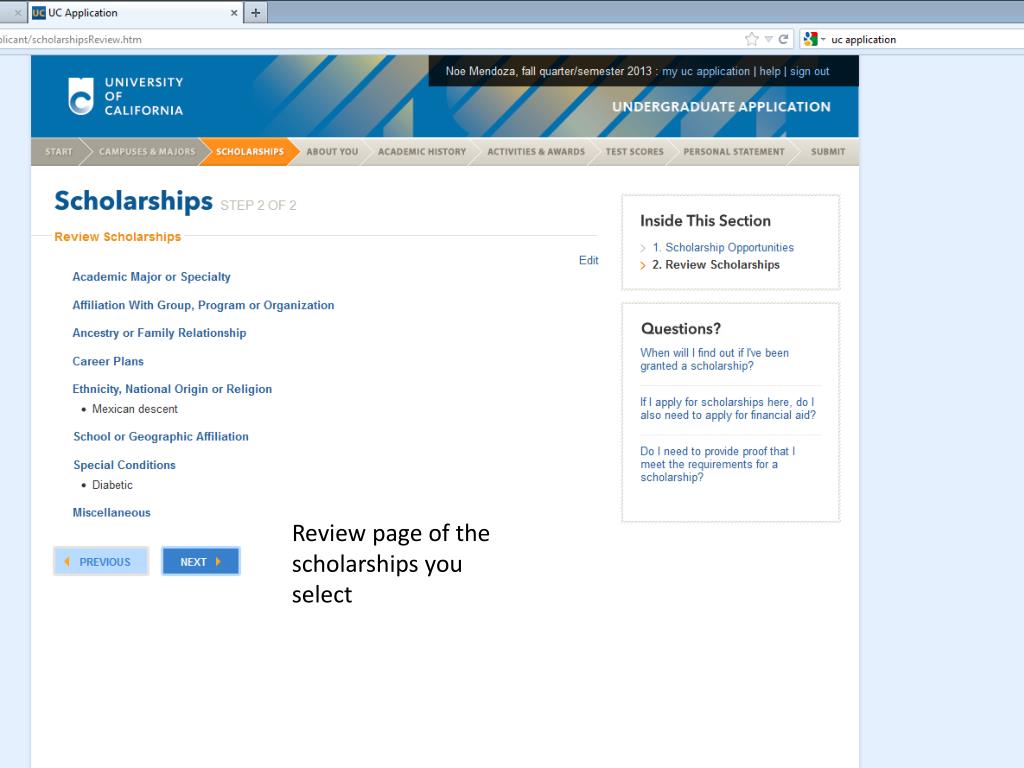Open my uc application link
This screenshot has height=768, width=1024.
pos(706,71)
